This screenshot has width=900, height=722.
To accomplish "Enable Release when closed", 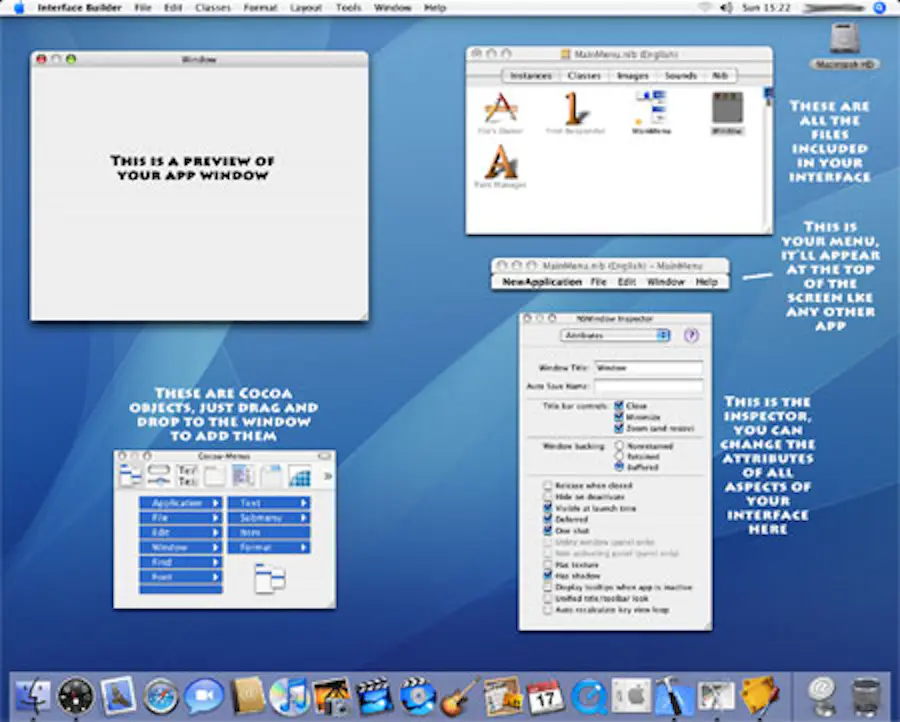I will (x=548, y=485).
